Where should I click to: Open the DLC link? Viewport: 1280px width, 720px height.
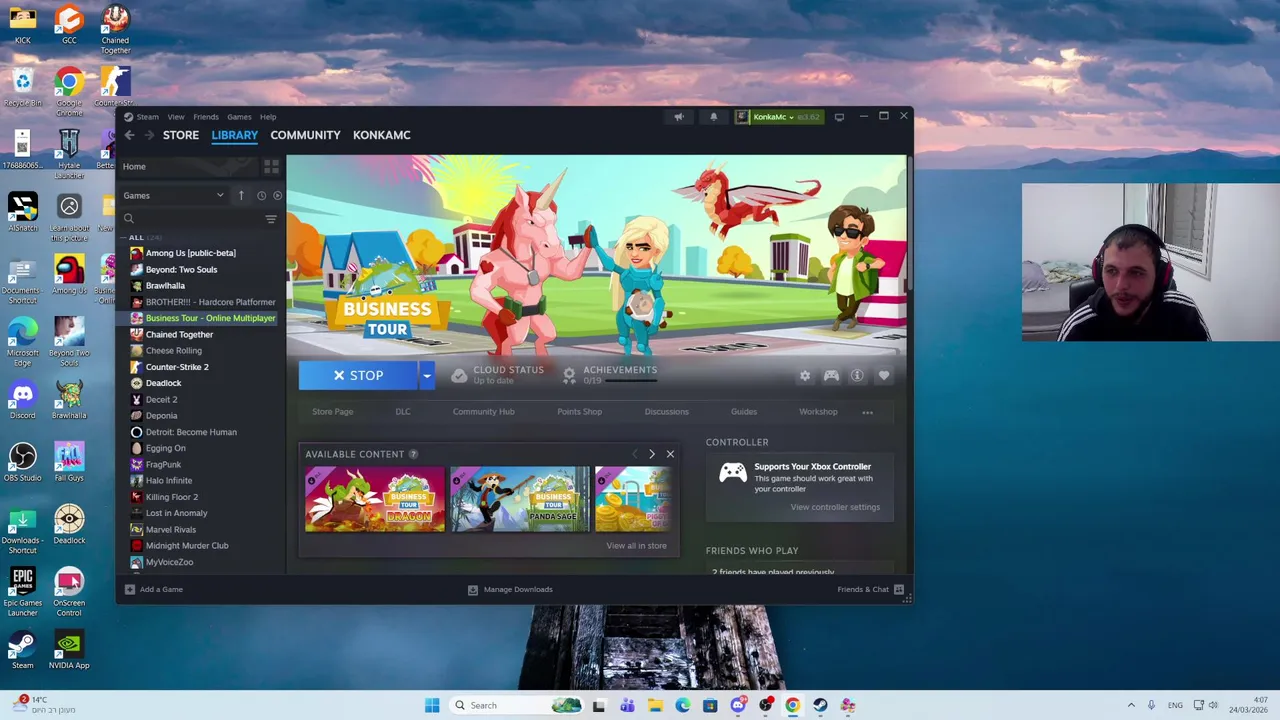point(403,412)
